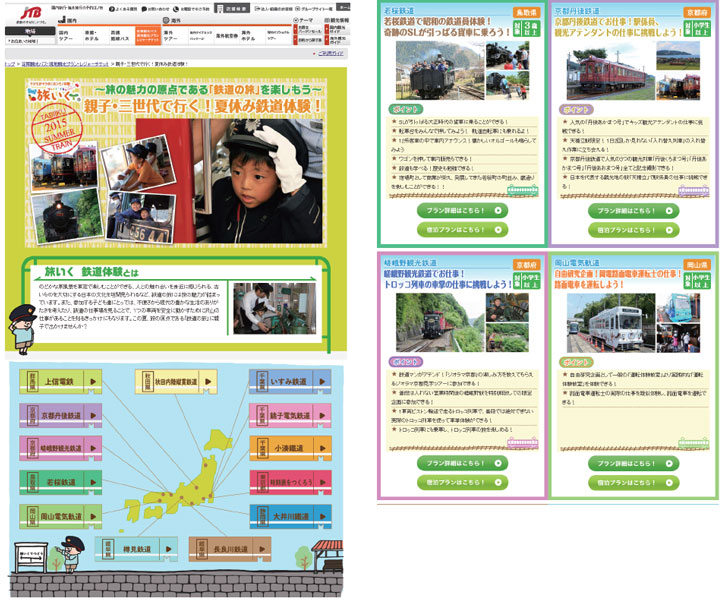Image resolution: width=725 pixels, height=600 pixels.
Task: Click the 鳥取県 prefecture tag on 若桜鉄道 card
Action: click(526, 12)
